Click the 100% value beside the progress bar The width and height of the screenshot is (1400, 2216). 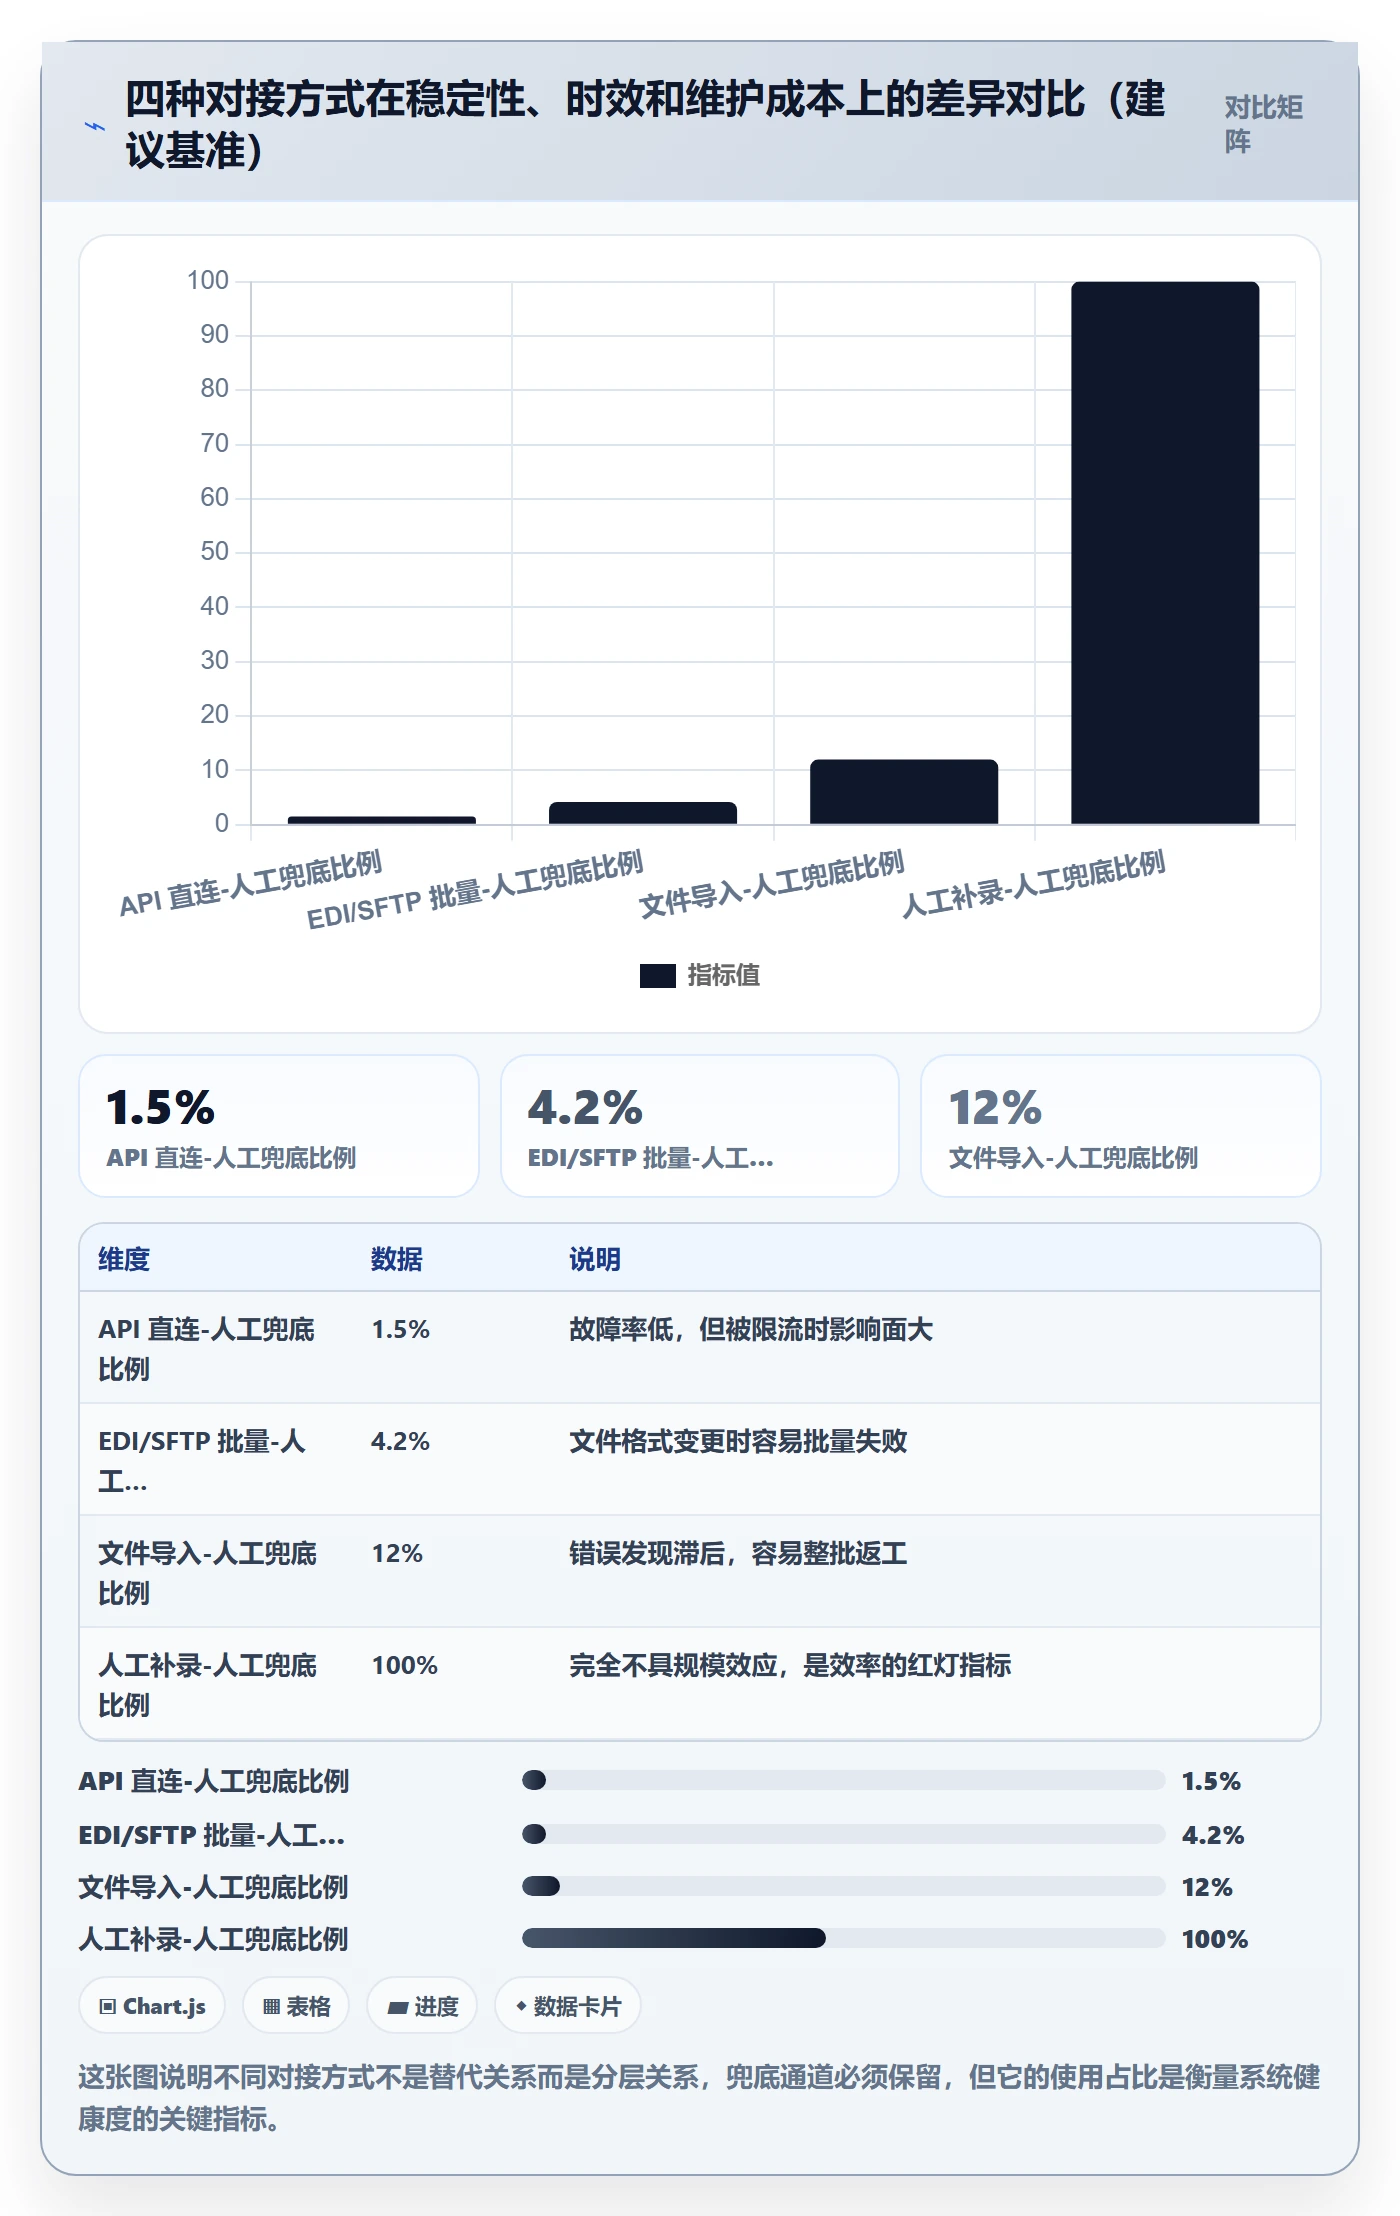point(1215,1939)
